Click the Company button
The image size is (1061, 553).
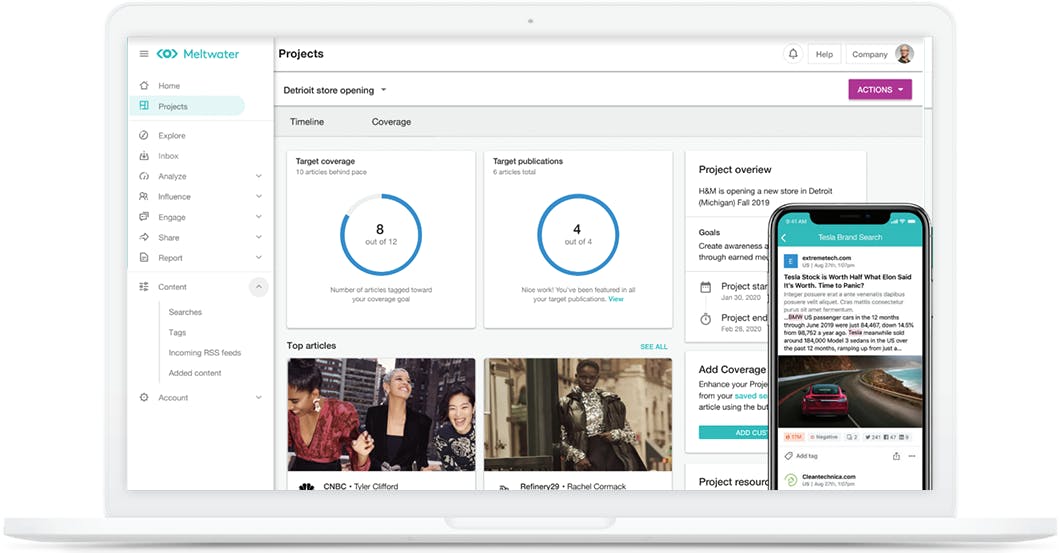point(870,54)
